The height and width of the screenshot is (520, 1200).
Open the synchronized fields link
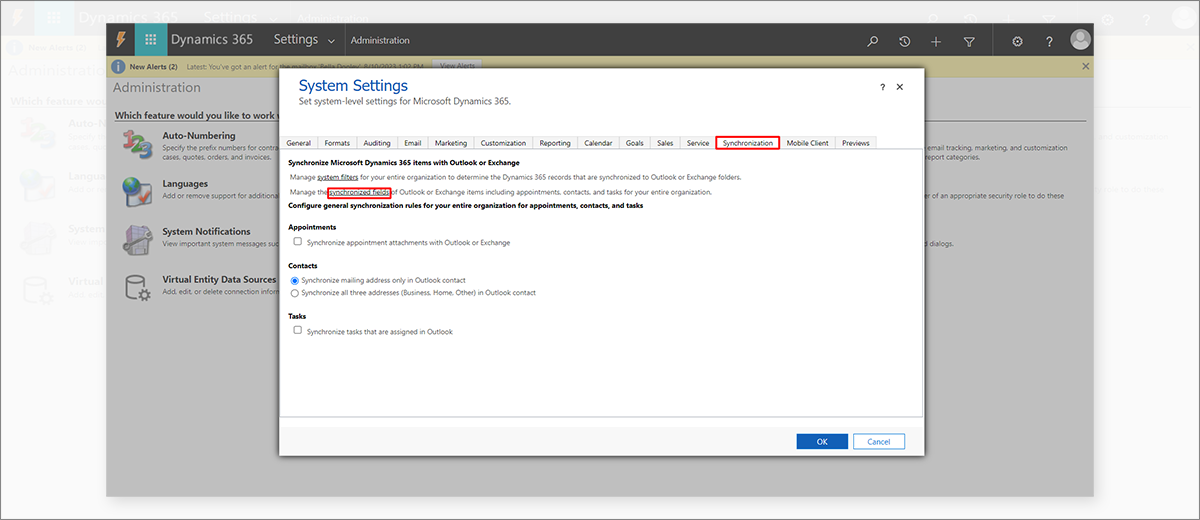(359, 191)
